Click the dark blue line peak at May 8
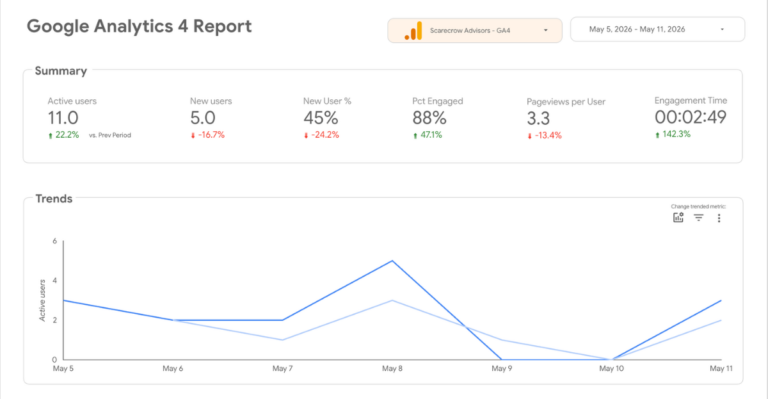This screenshot has width=768, height=399. 392,261
